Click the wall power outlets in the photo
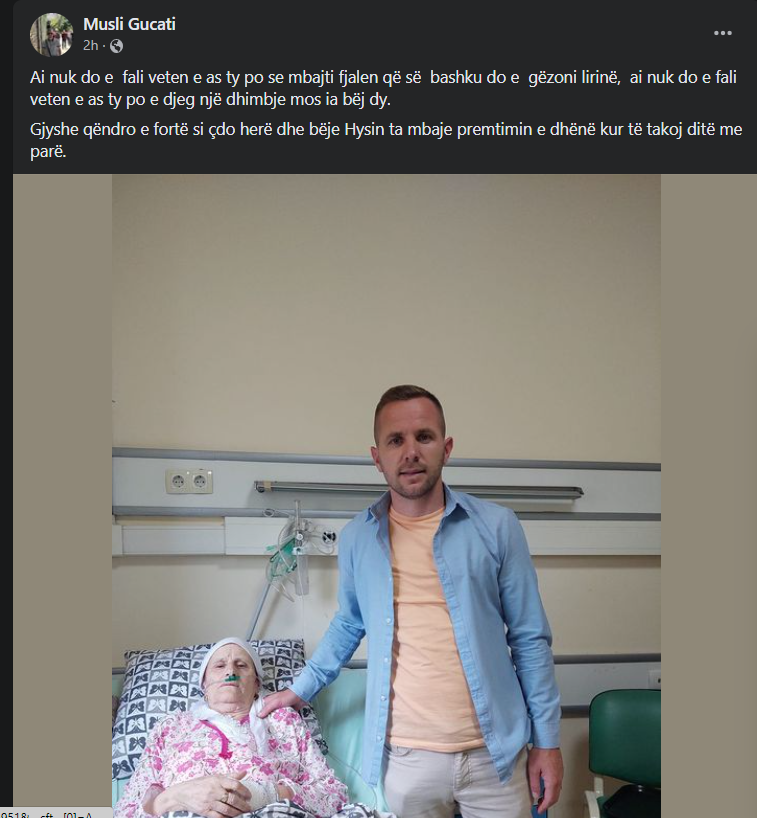This screenshot has height=818, width=757. [x=189, y=481]
